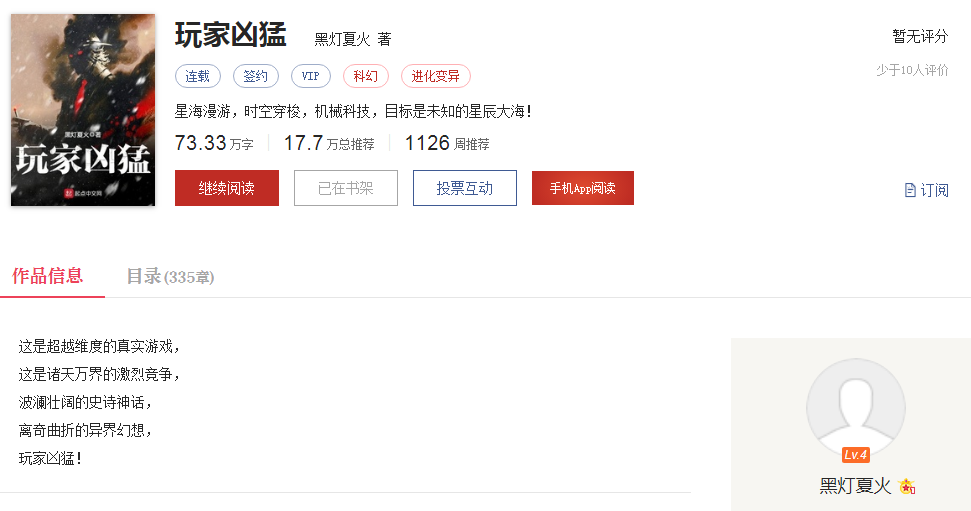Open author name 黑灯夏火 under the avatar
The image size is (971, 511).
tap(855, 486)
